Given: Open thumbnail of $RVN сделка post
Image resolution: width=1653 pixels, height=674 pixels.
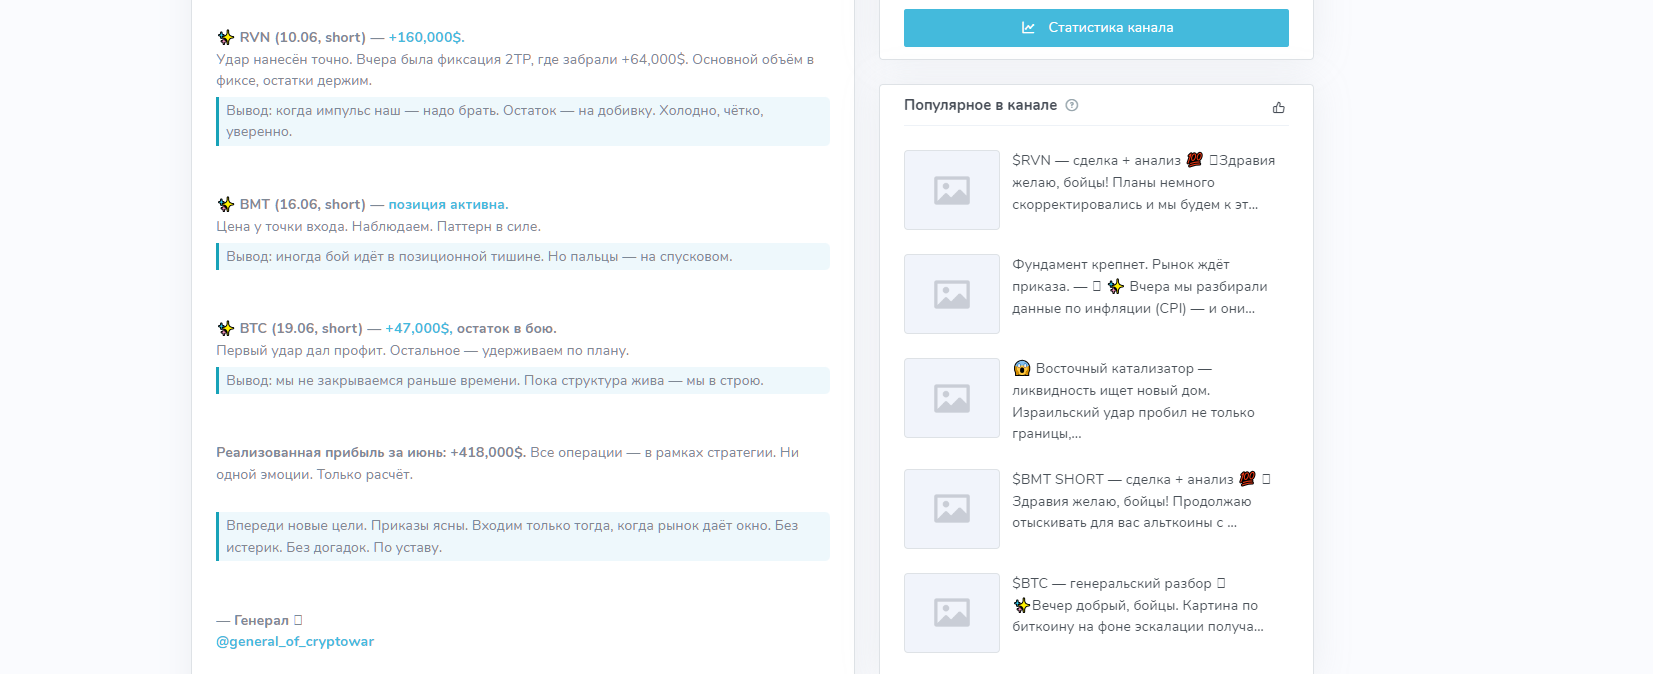Looking at the screenshot, I should pos(951,190).
